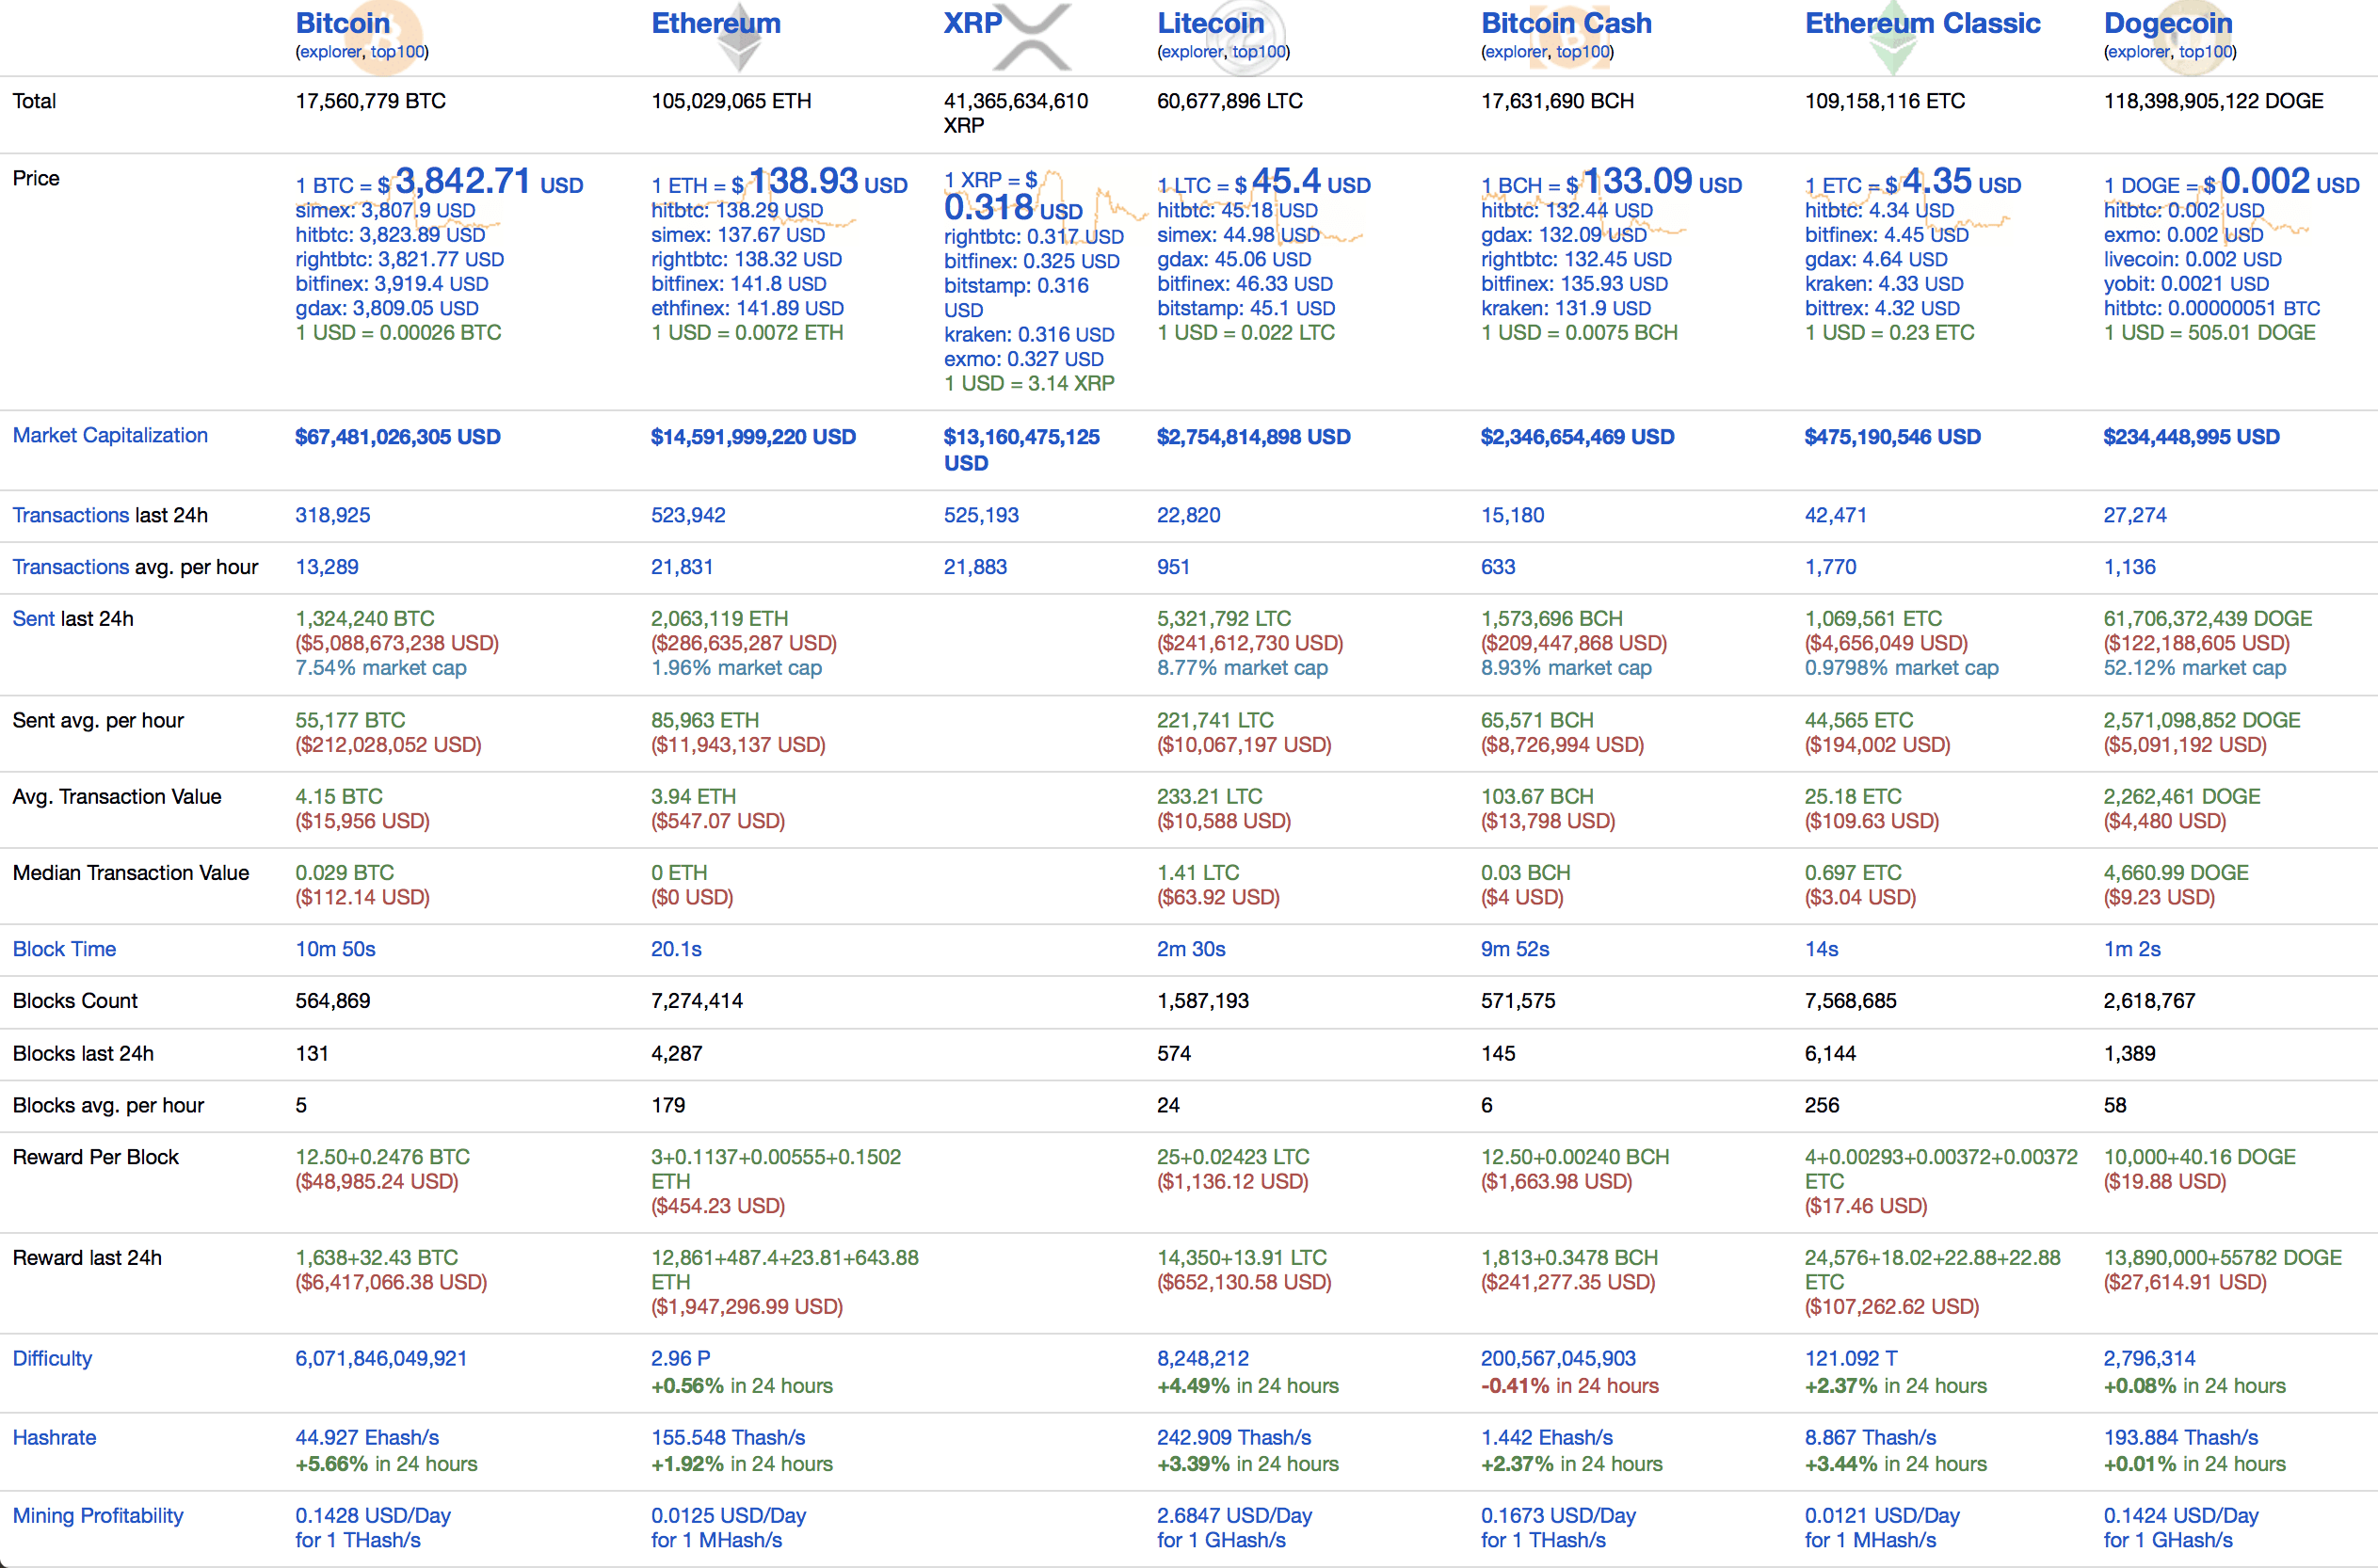Click Dogecoin market cap $234,448,995 USD
The height and width of the screenshot is (1568, 2378).
coord(2192,437)
